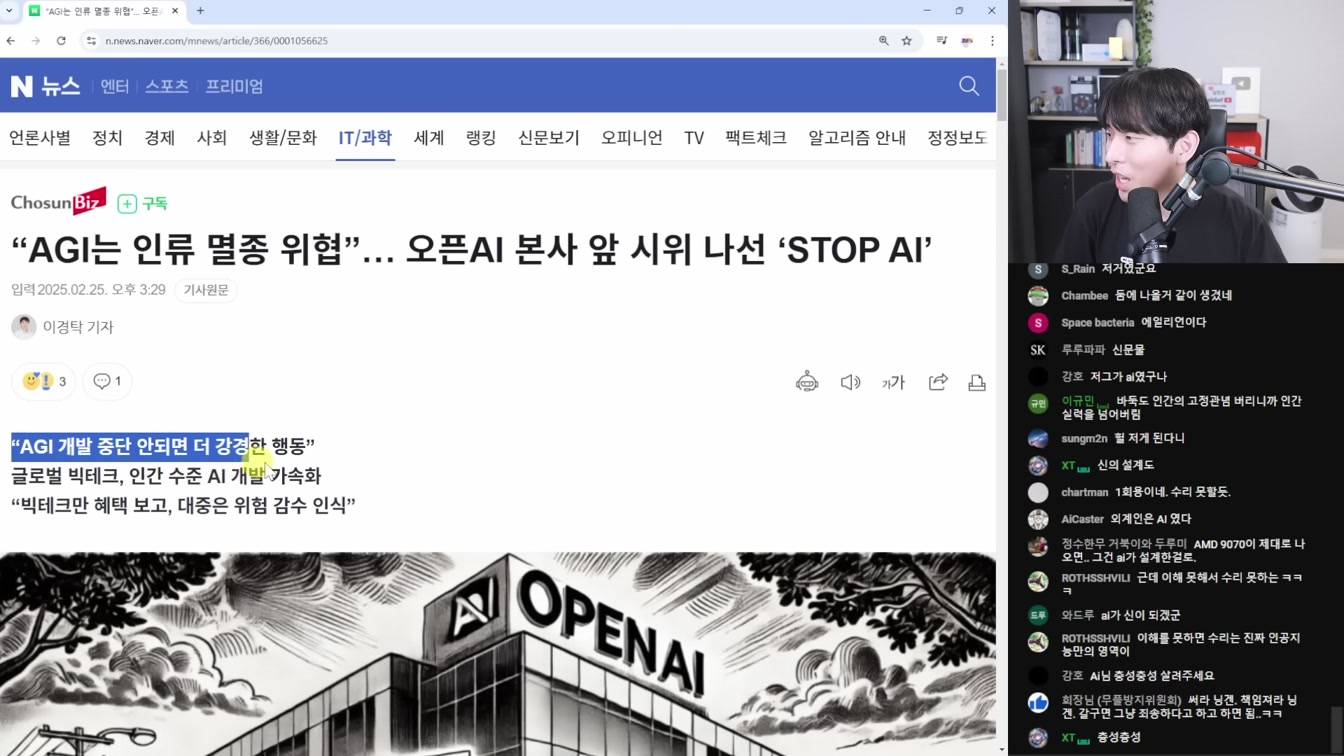Screen dimensions: 1344x756
Task: Open the Chrome three-dot menu
Action: point(992,41)
